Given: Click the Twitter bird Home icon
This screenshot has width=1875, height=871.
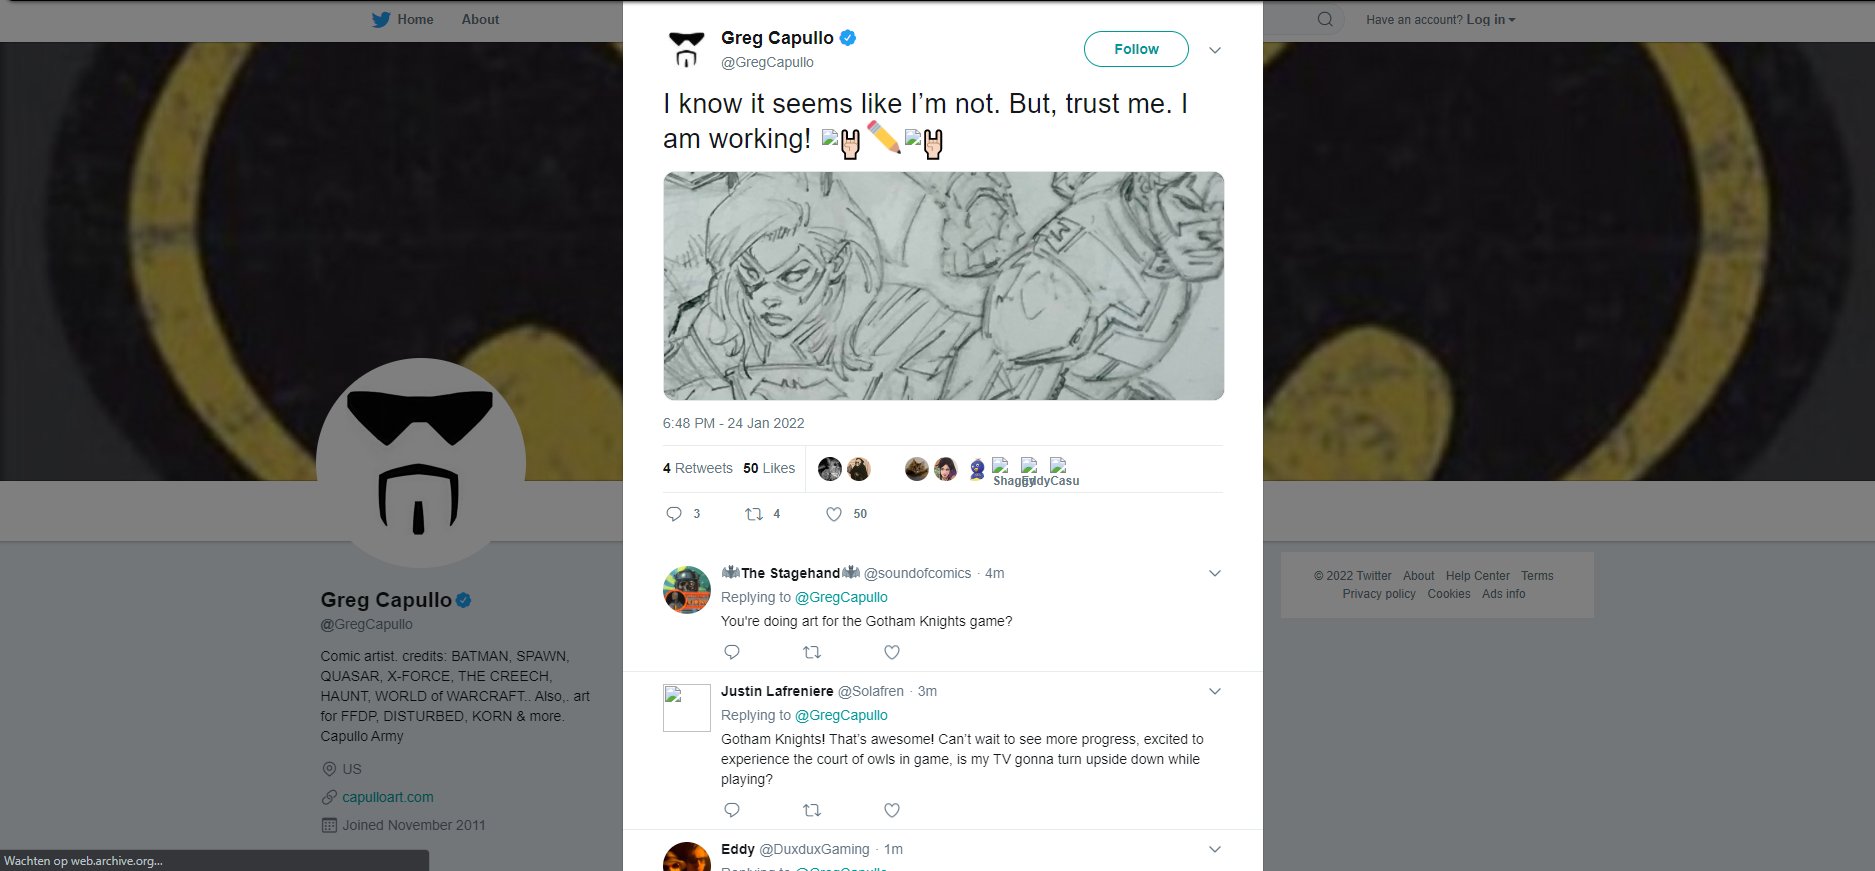Looking at the screenshot, I should click(x=381, y=19).
